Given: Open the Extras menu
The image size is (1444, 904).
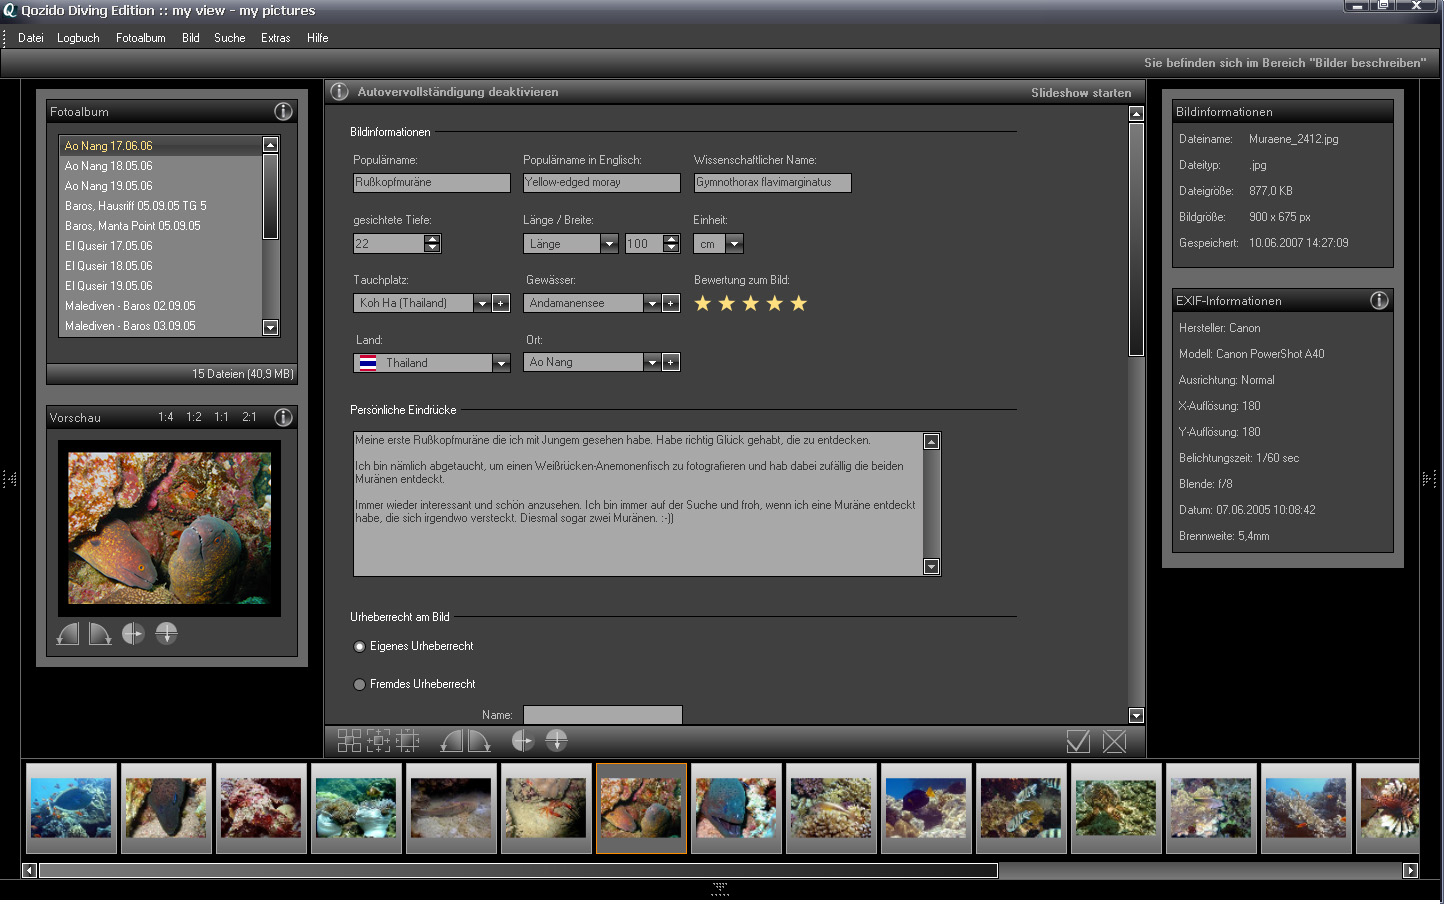Looking at the screenshot, I should [275, 38].
